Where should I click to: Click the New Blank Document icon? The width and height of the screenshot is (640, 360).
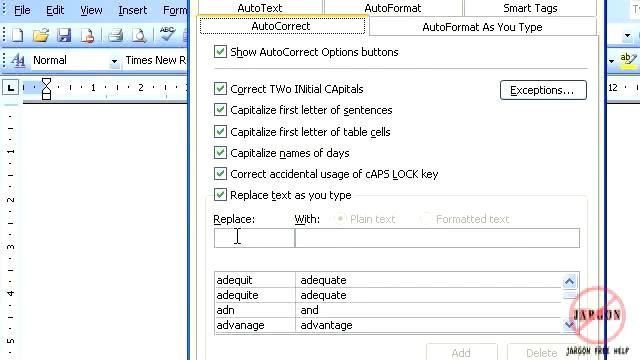click(x=17, y=36)
